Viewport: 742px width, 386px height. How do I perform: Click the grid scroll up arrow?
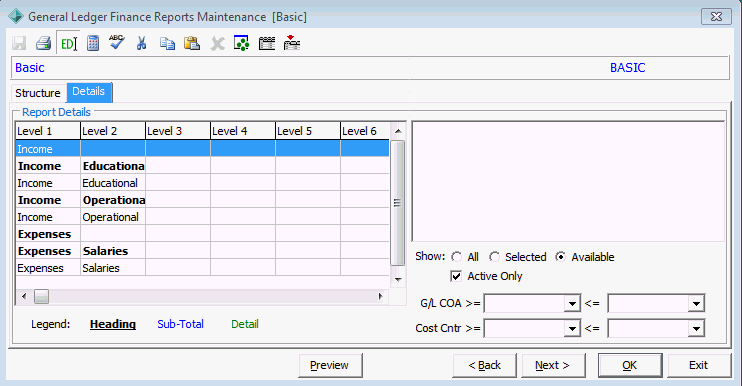coord(398,131)
